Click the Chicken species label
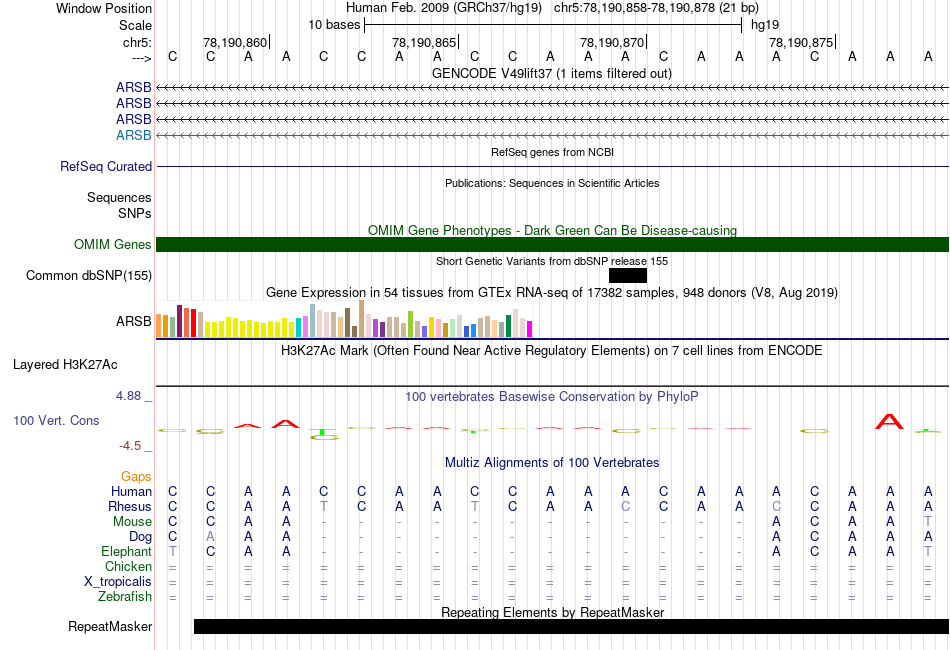Image resolution: width=950 pixels, height=650 pixels. click(x=128, y=566)
